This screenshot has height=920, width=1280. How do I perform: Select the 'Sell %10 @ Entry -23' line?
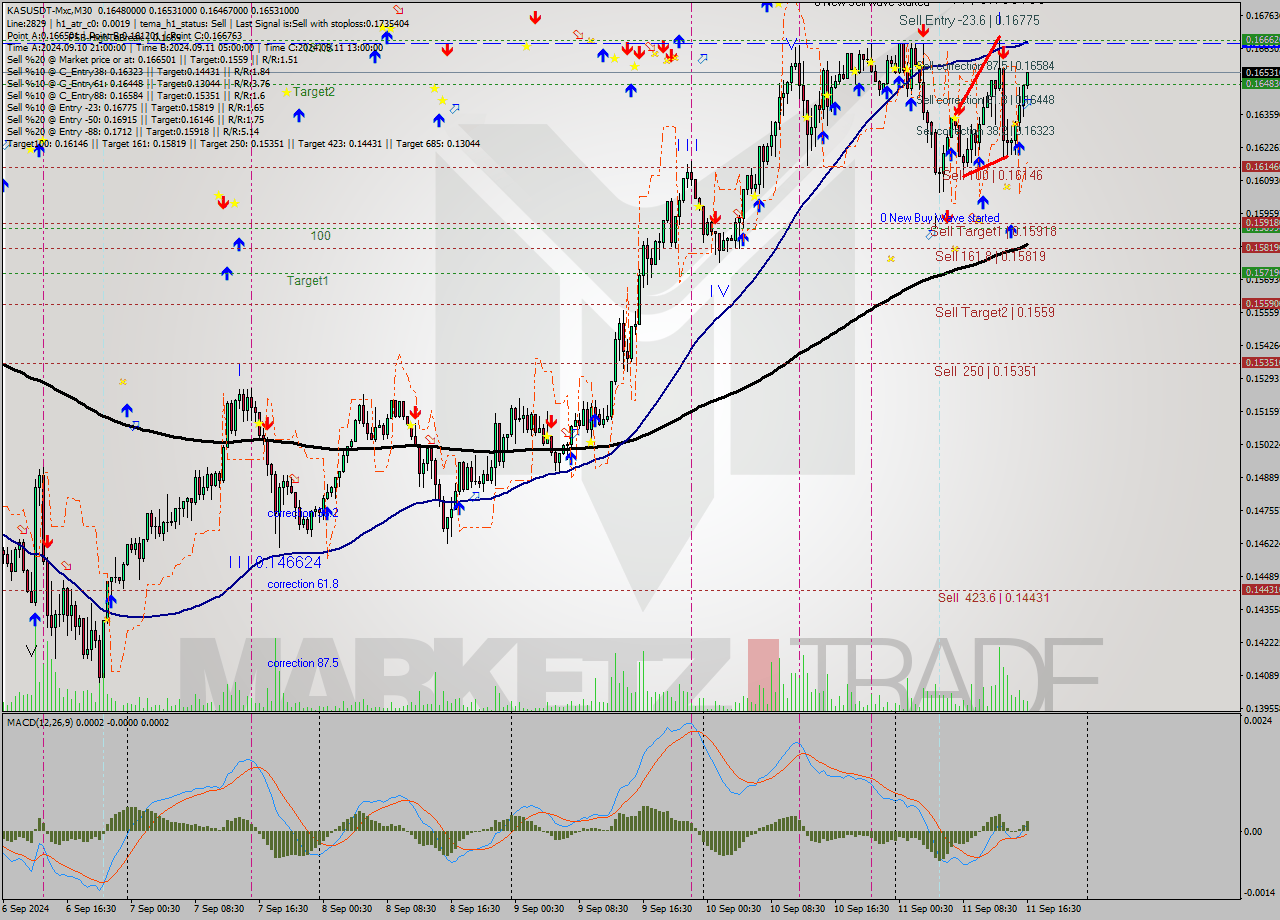pyautogui.click(x=135, y=108)
